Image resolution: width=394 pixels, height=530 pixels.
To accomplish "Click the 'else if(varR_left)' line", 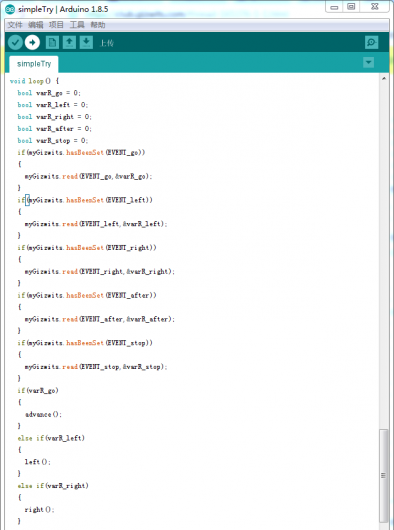I will [51, 438].
